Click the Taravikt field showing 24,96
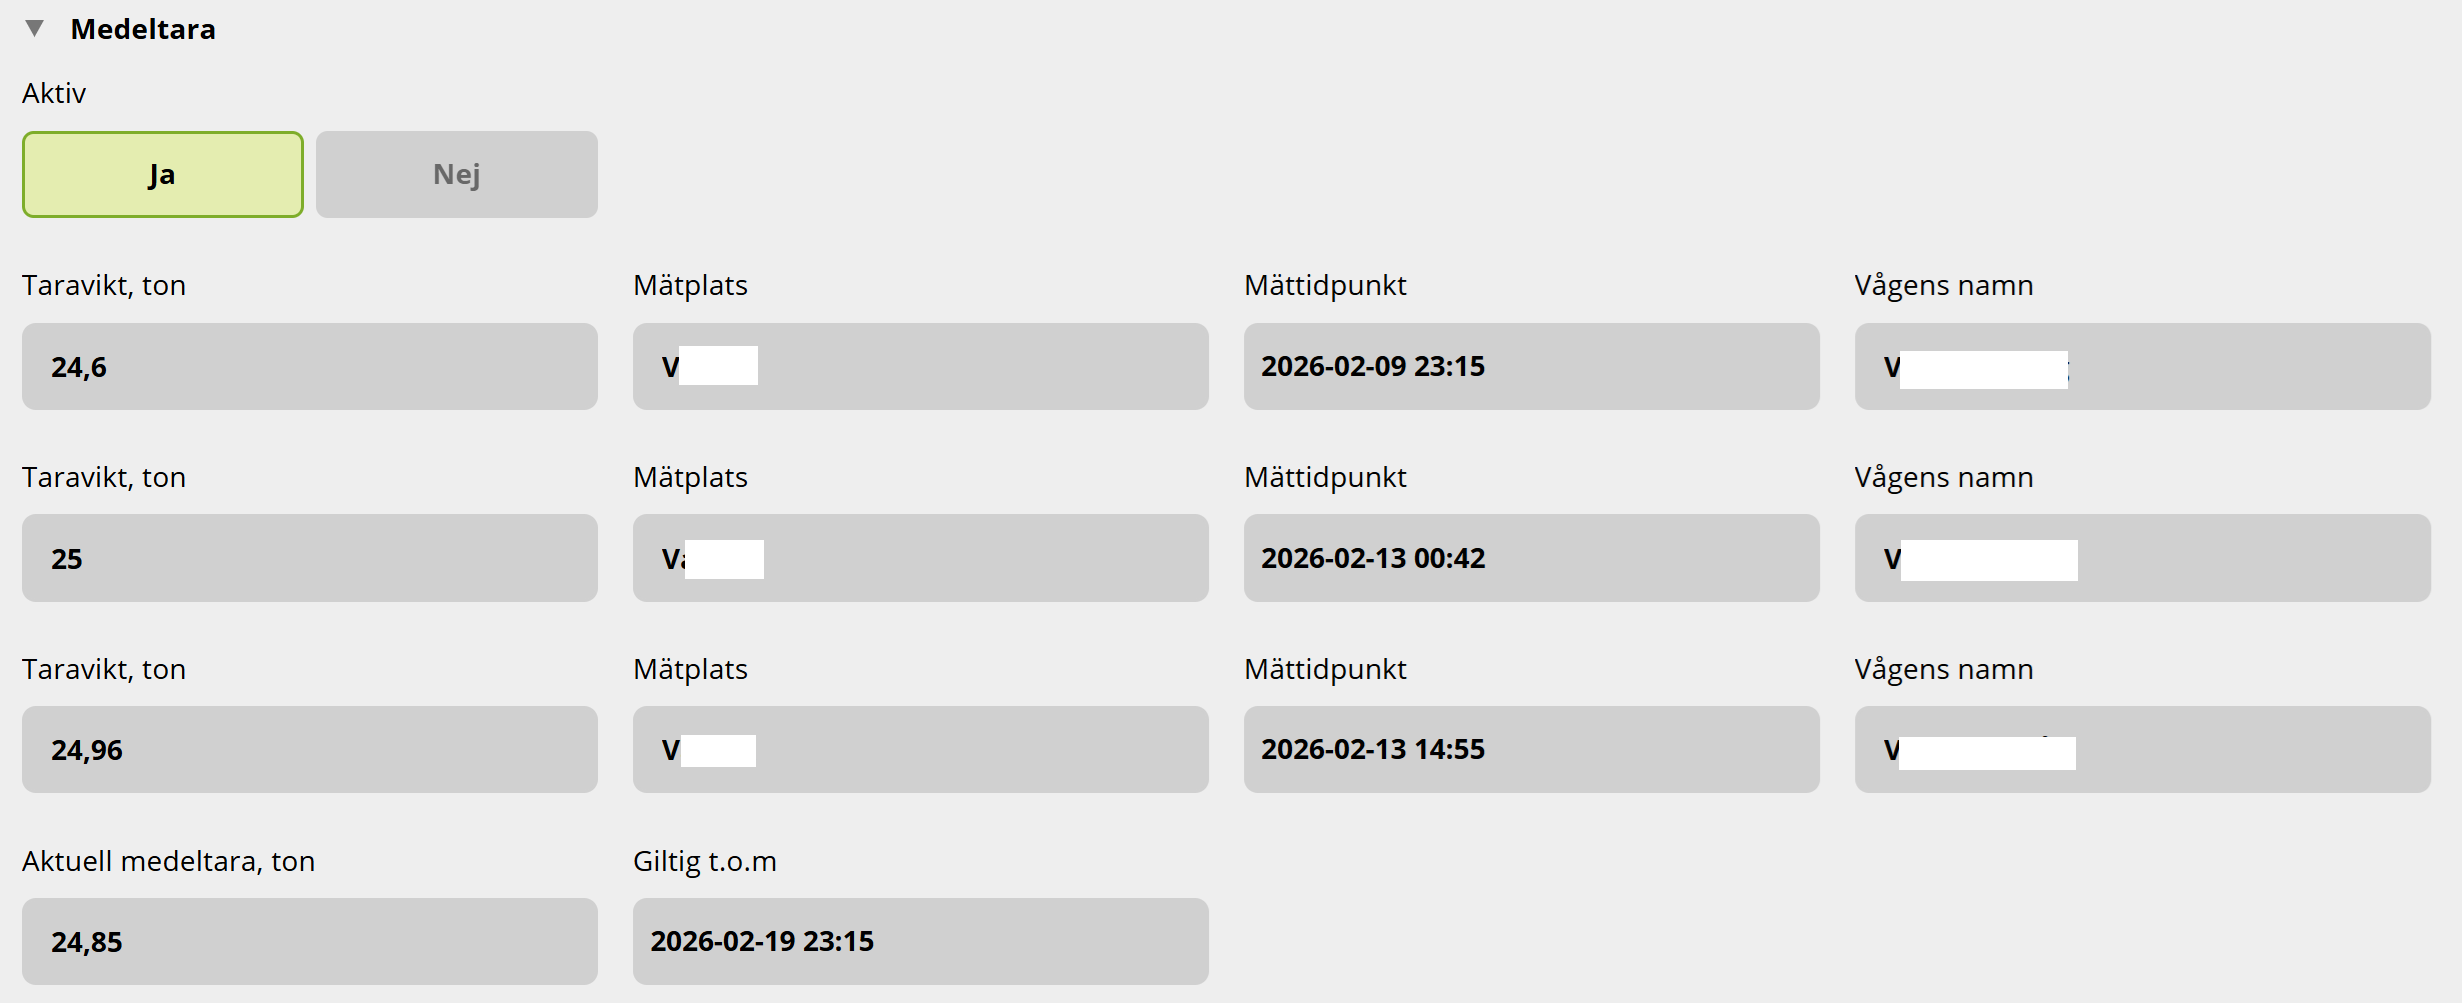 pos(310,750)
